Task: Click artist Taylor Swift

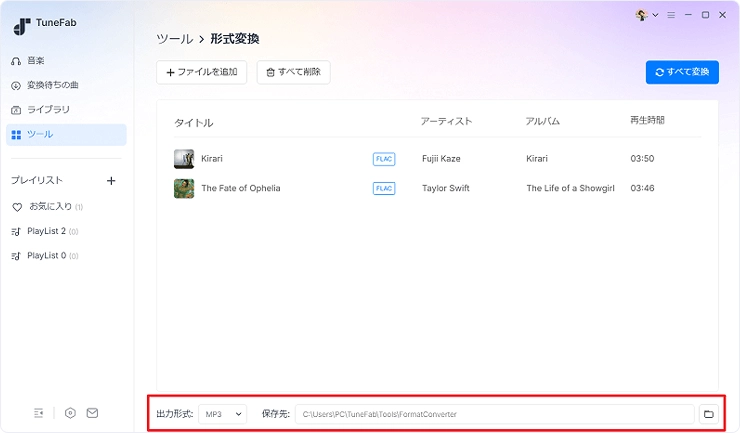Action: (x=446, y=188)
